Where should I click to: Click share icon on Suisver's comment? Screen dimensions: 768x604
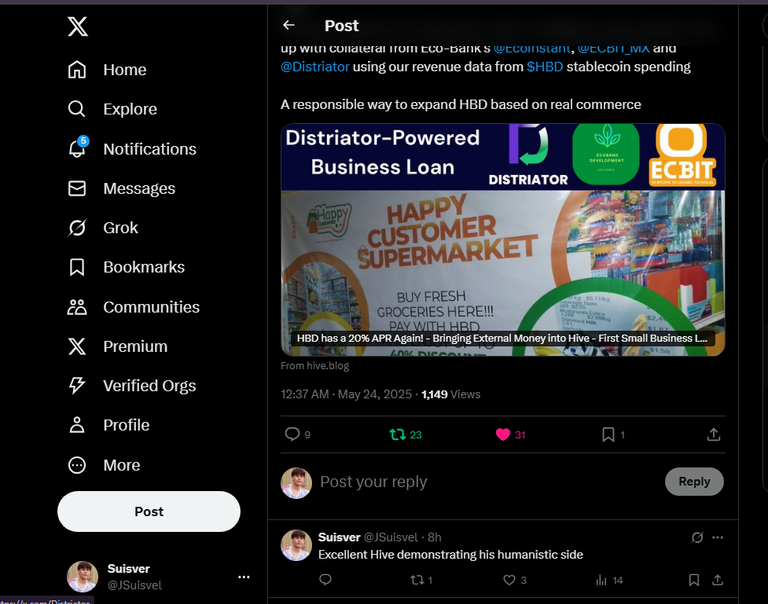coord(718,580)
